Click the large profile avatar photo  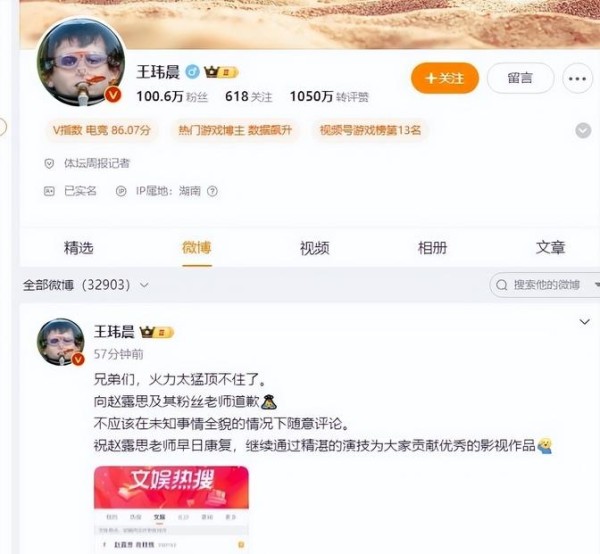81,62
